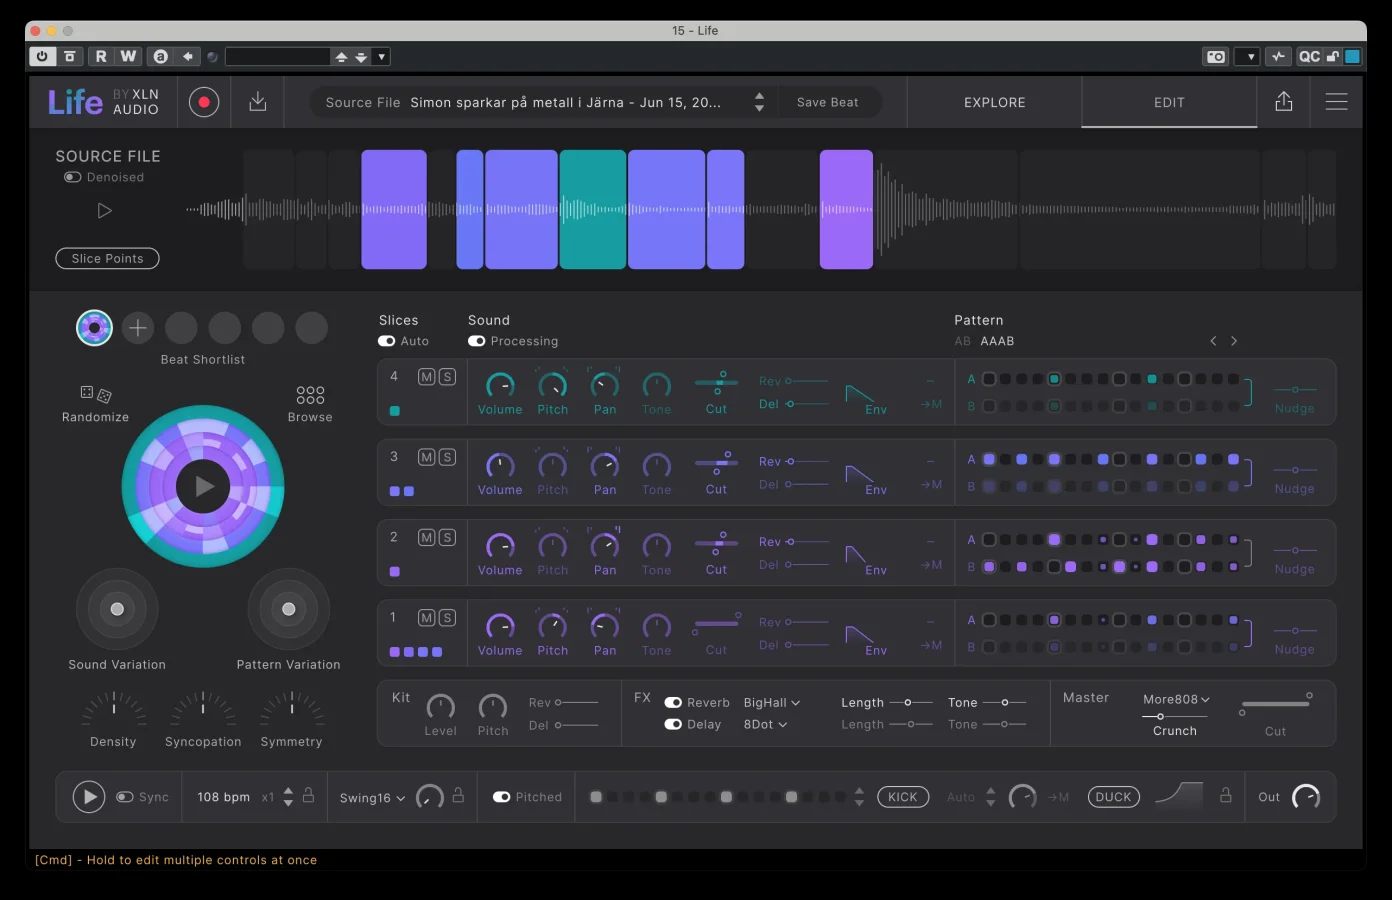Click the red record icon next to the Life logo
The width and height of the screenshot is (1392, 900).
click(x=204, y=101)
